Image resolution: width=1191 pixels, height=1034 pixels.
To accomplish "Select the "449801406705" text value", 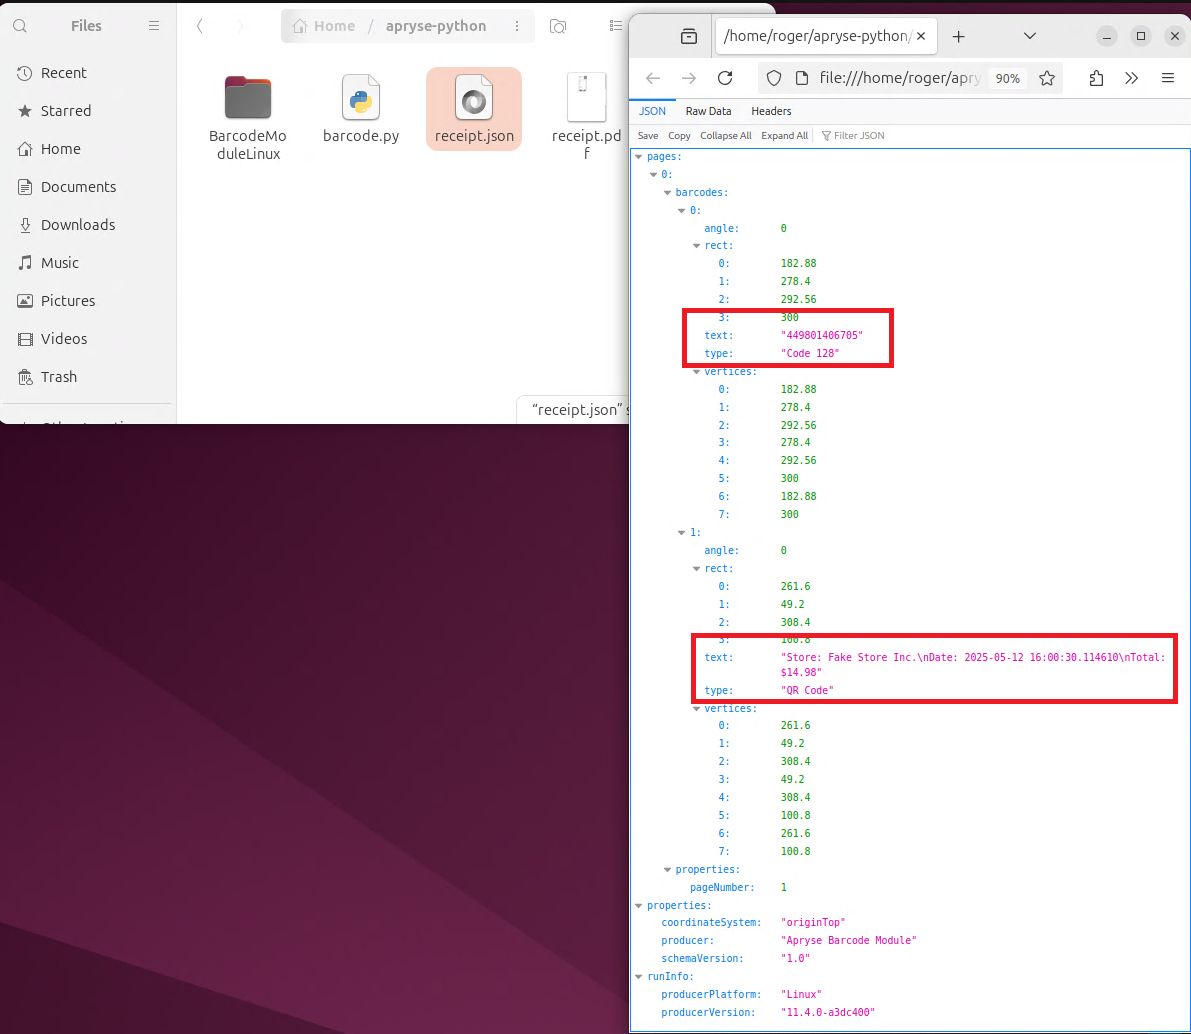I will click(822, 335).
